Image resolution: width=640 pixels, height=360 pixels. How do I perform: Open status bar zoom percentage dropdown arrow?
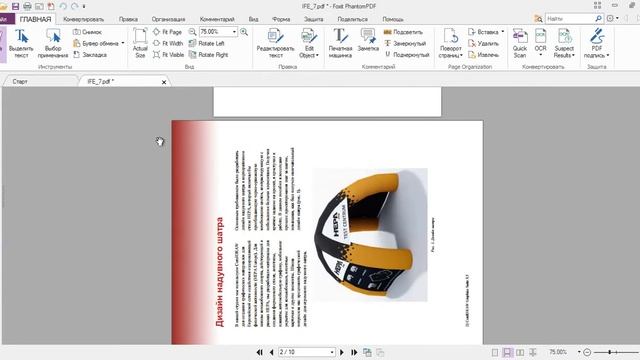(x=579, y=352)
